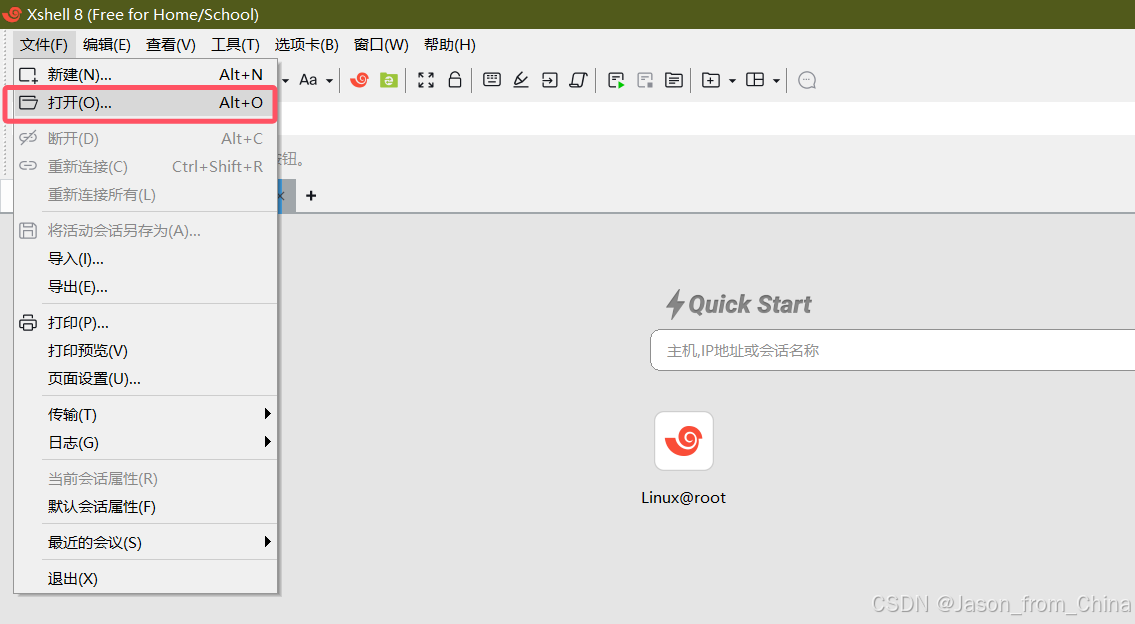Click the grayed stop logging icon
The height and width of the screenshot is (624, 1135).
pos(645,80)
